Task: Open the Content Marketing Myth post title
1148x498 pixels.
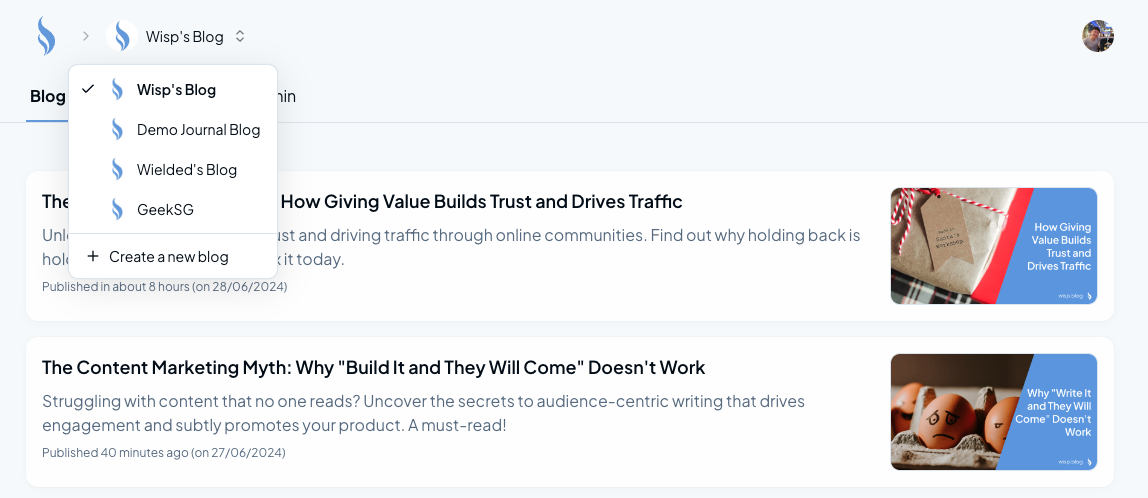Action: pos(373,367)
